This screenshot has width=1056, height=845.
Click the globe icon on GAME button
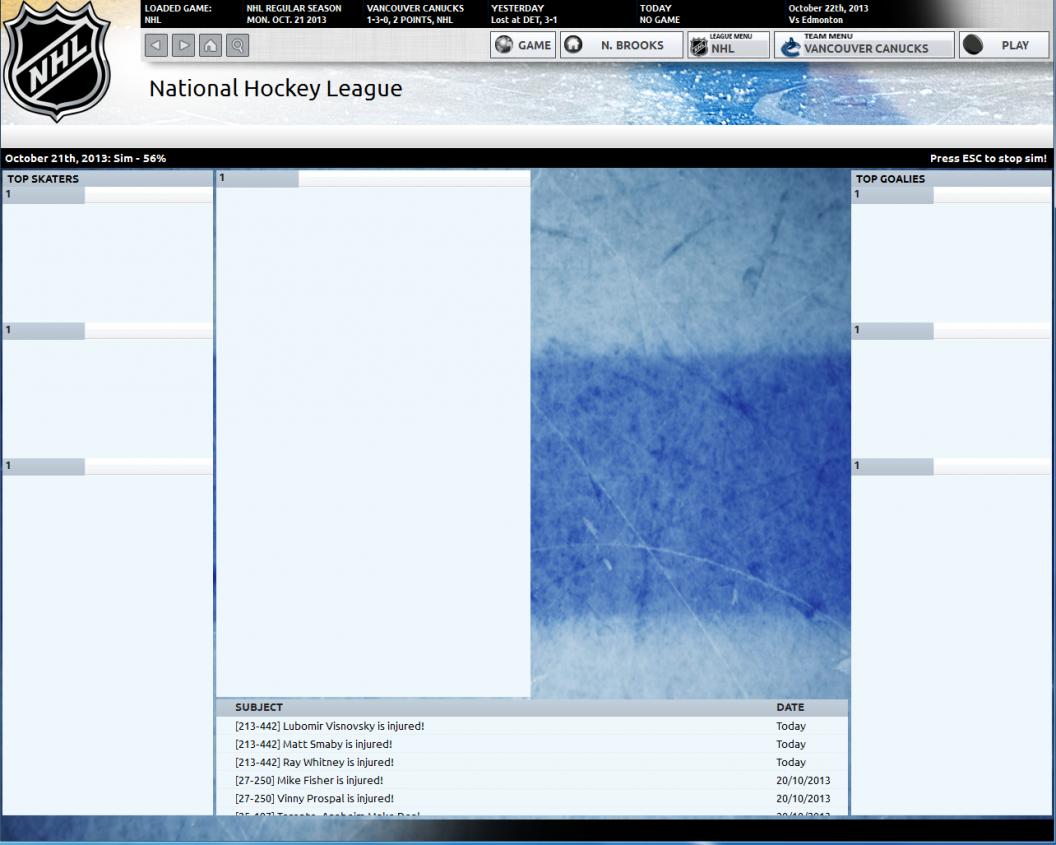[x=503, y=45]
